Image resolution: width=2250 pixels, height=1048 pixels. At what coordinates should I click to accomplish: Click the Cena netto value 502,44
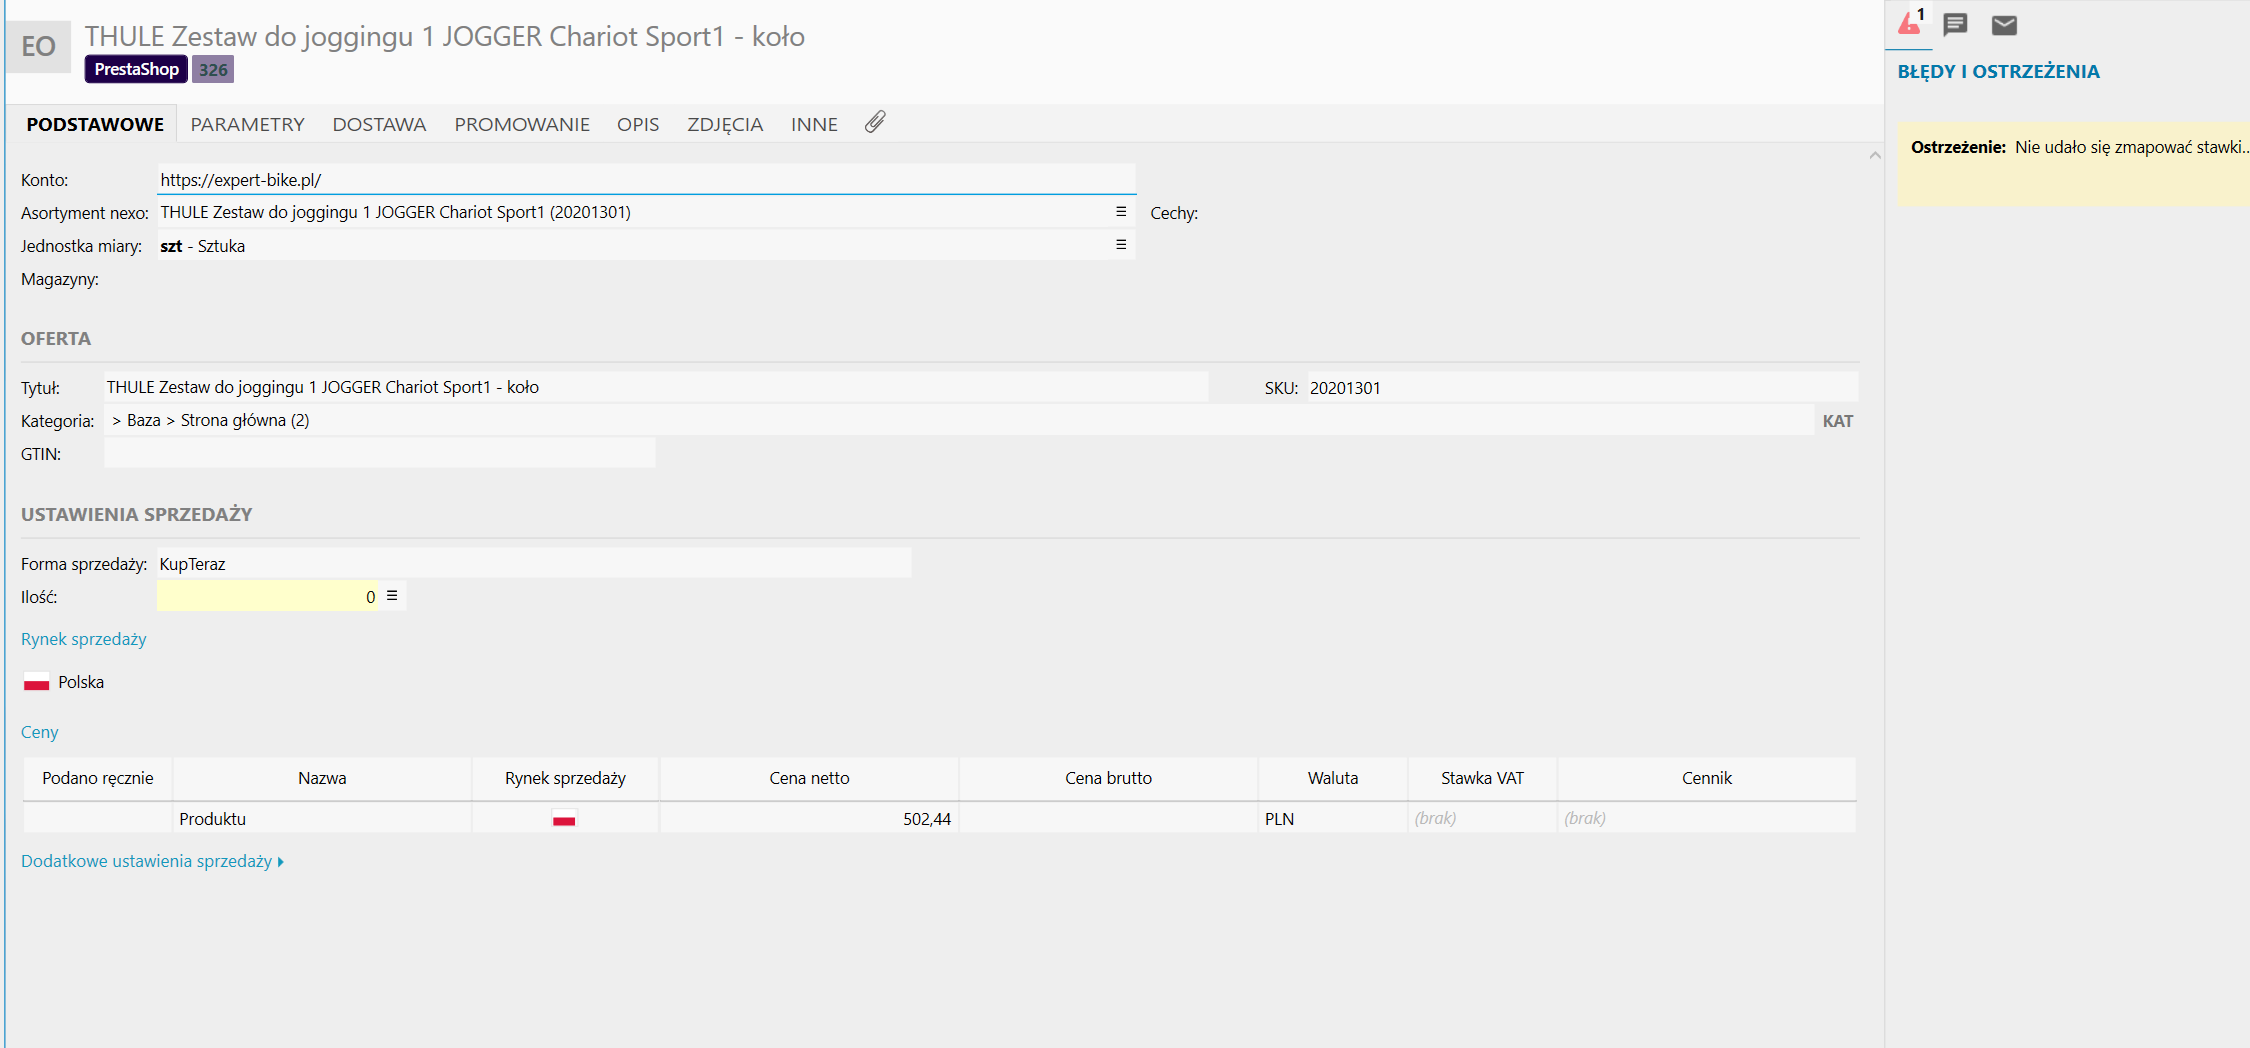[926, 819]
